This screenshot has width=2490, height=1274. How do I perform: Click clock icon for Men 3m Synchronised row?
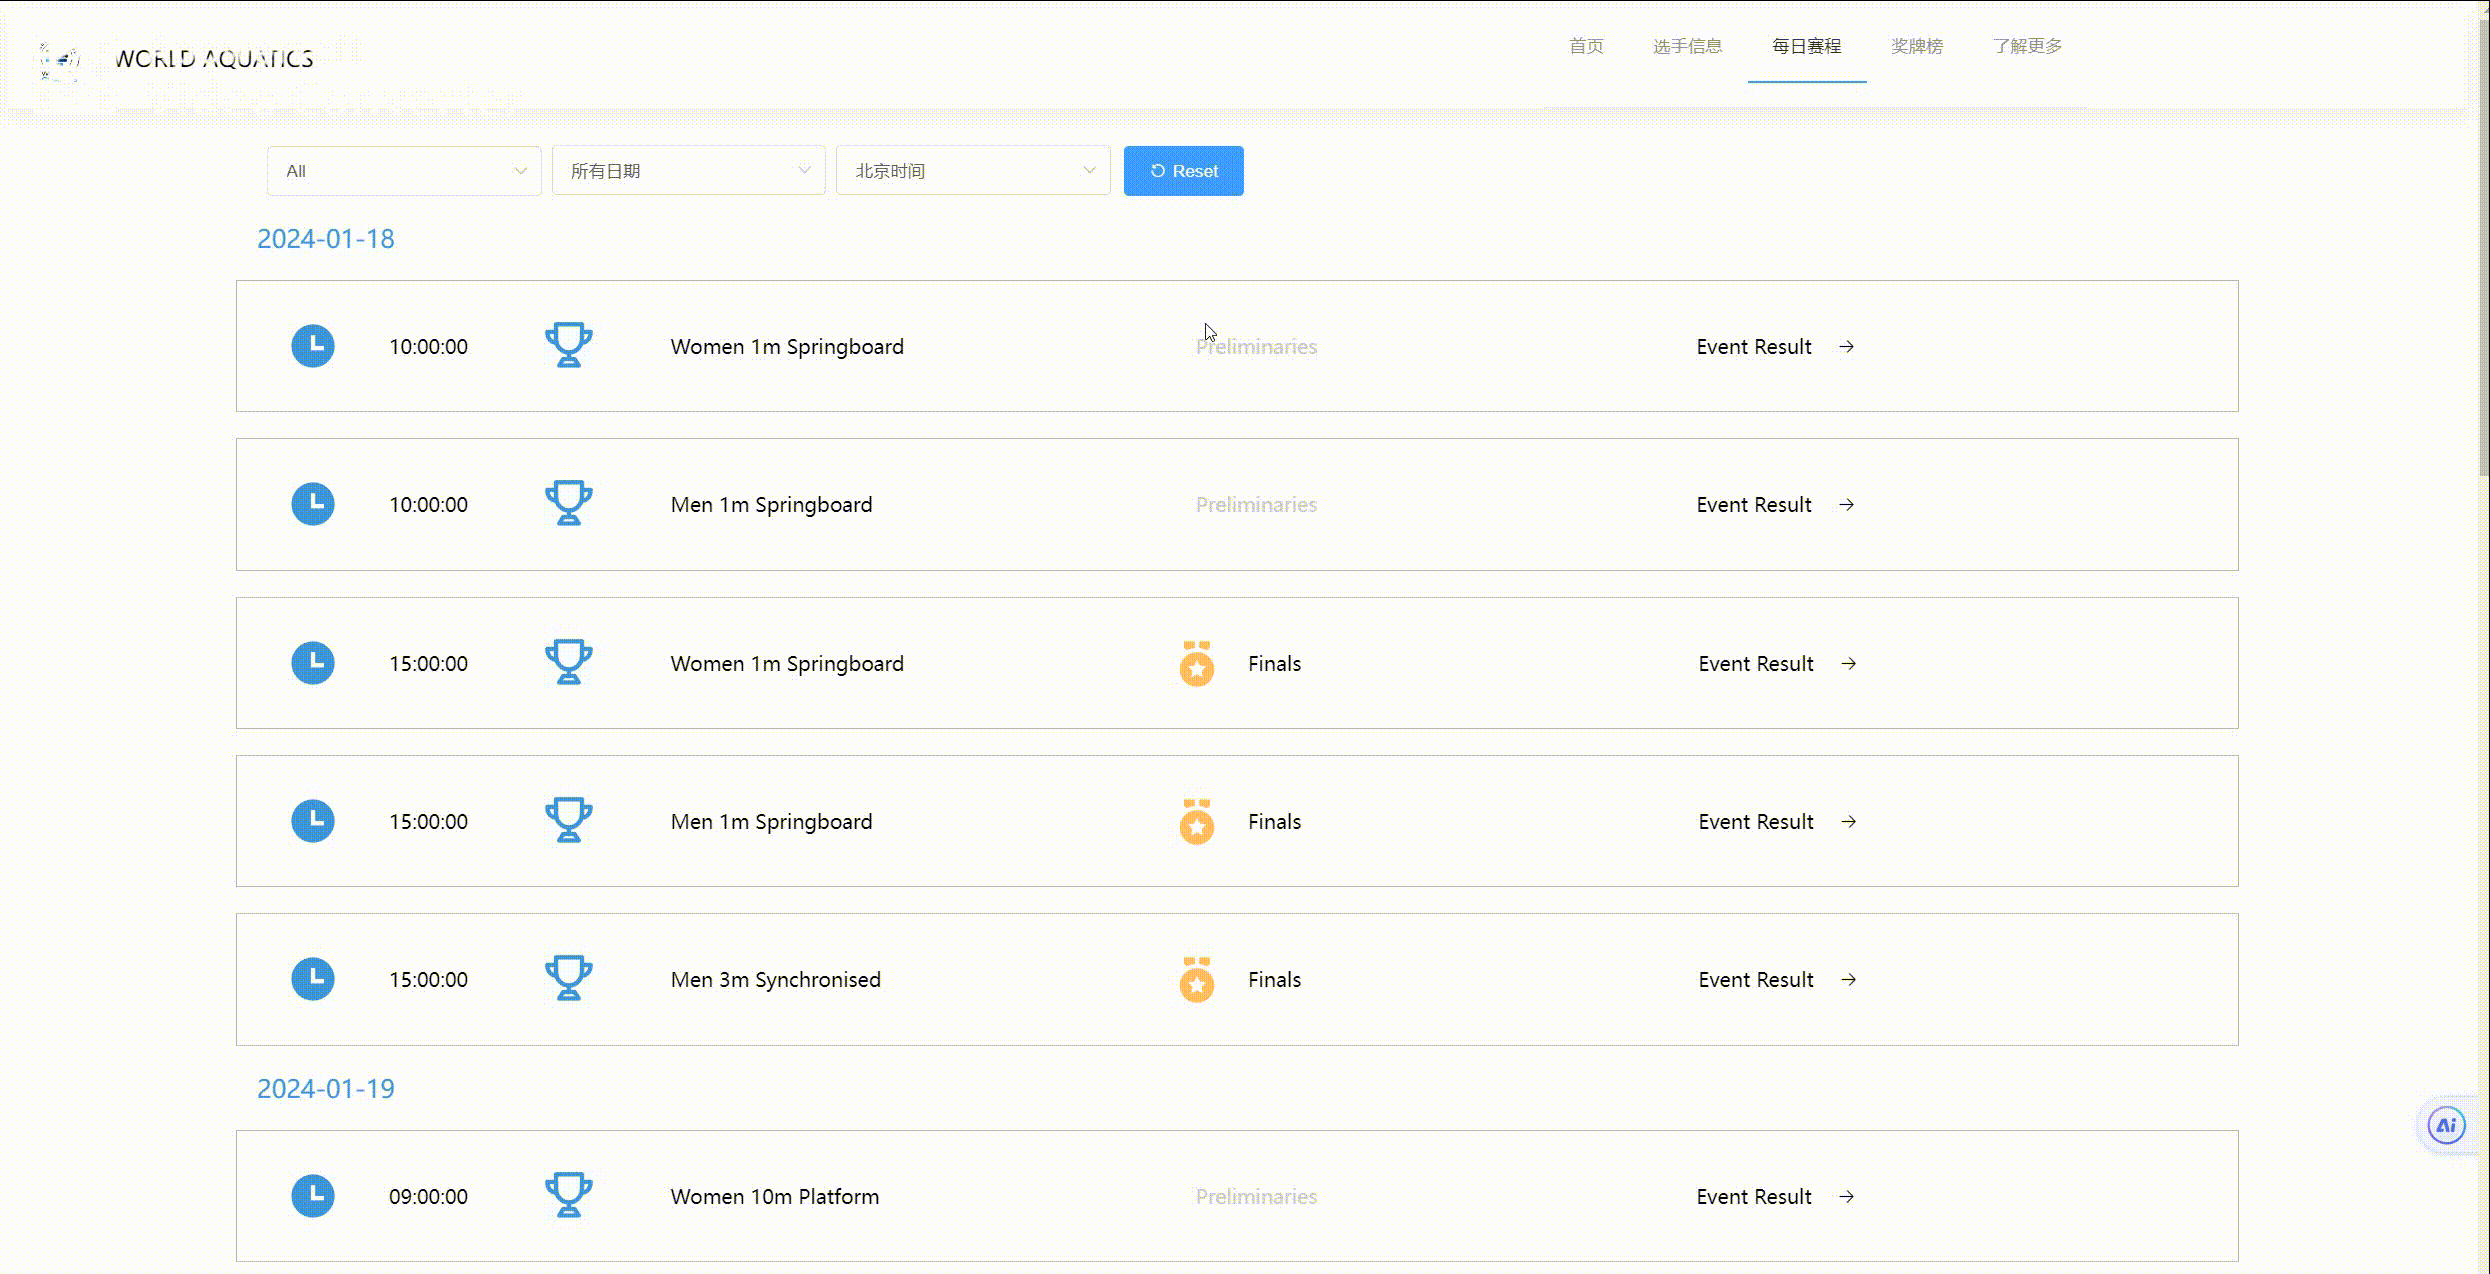[x=313, y=980]
